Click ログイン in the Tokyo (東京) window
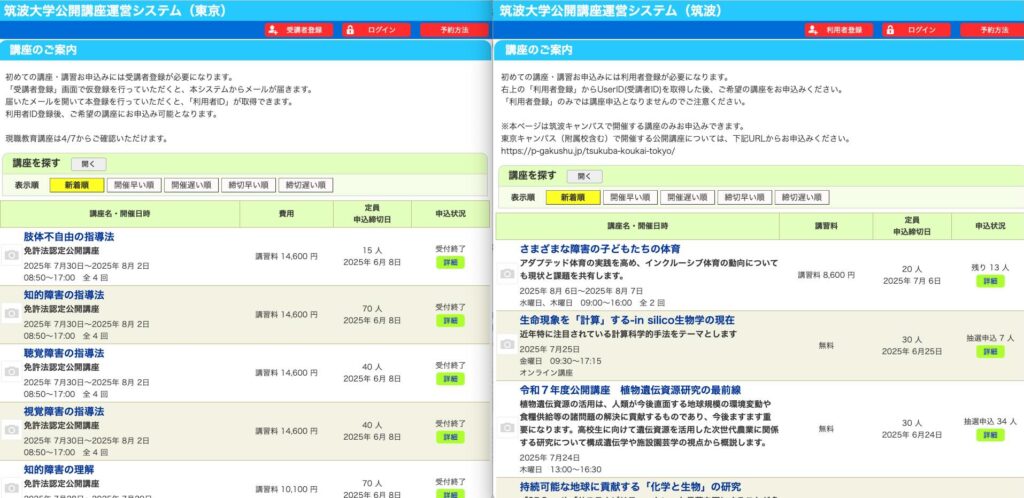 (376, 30)
